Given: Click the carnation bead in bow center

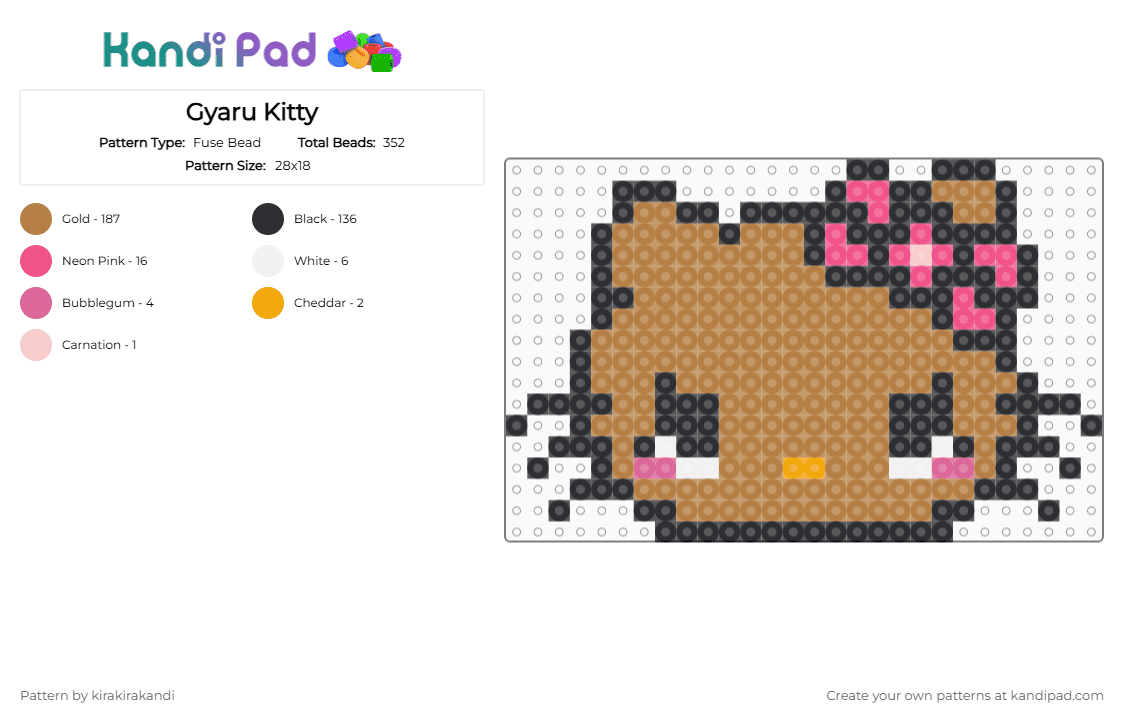Looking at the screenshot, I should coord(920,255).
